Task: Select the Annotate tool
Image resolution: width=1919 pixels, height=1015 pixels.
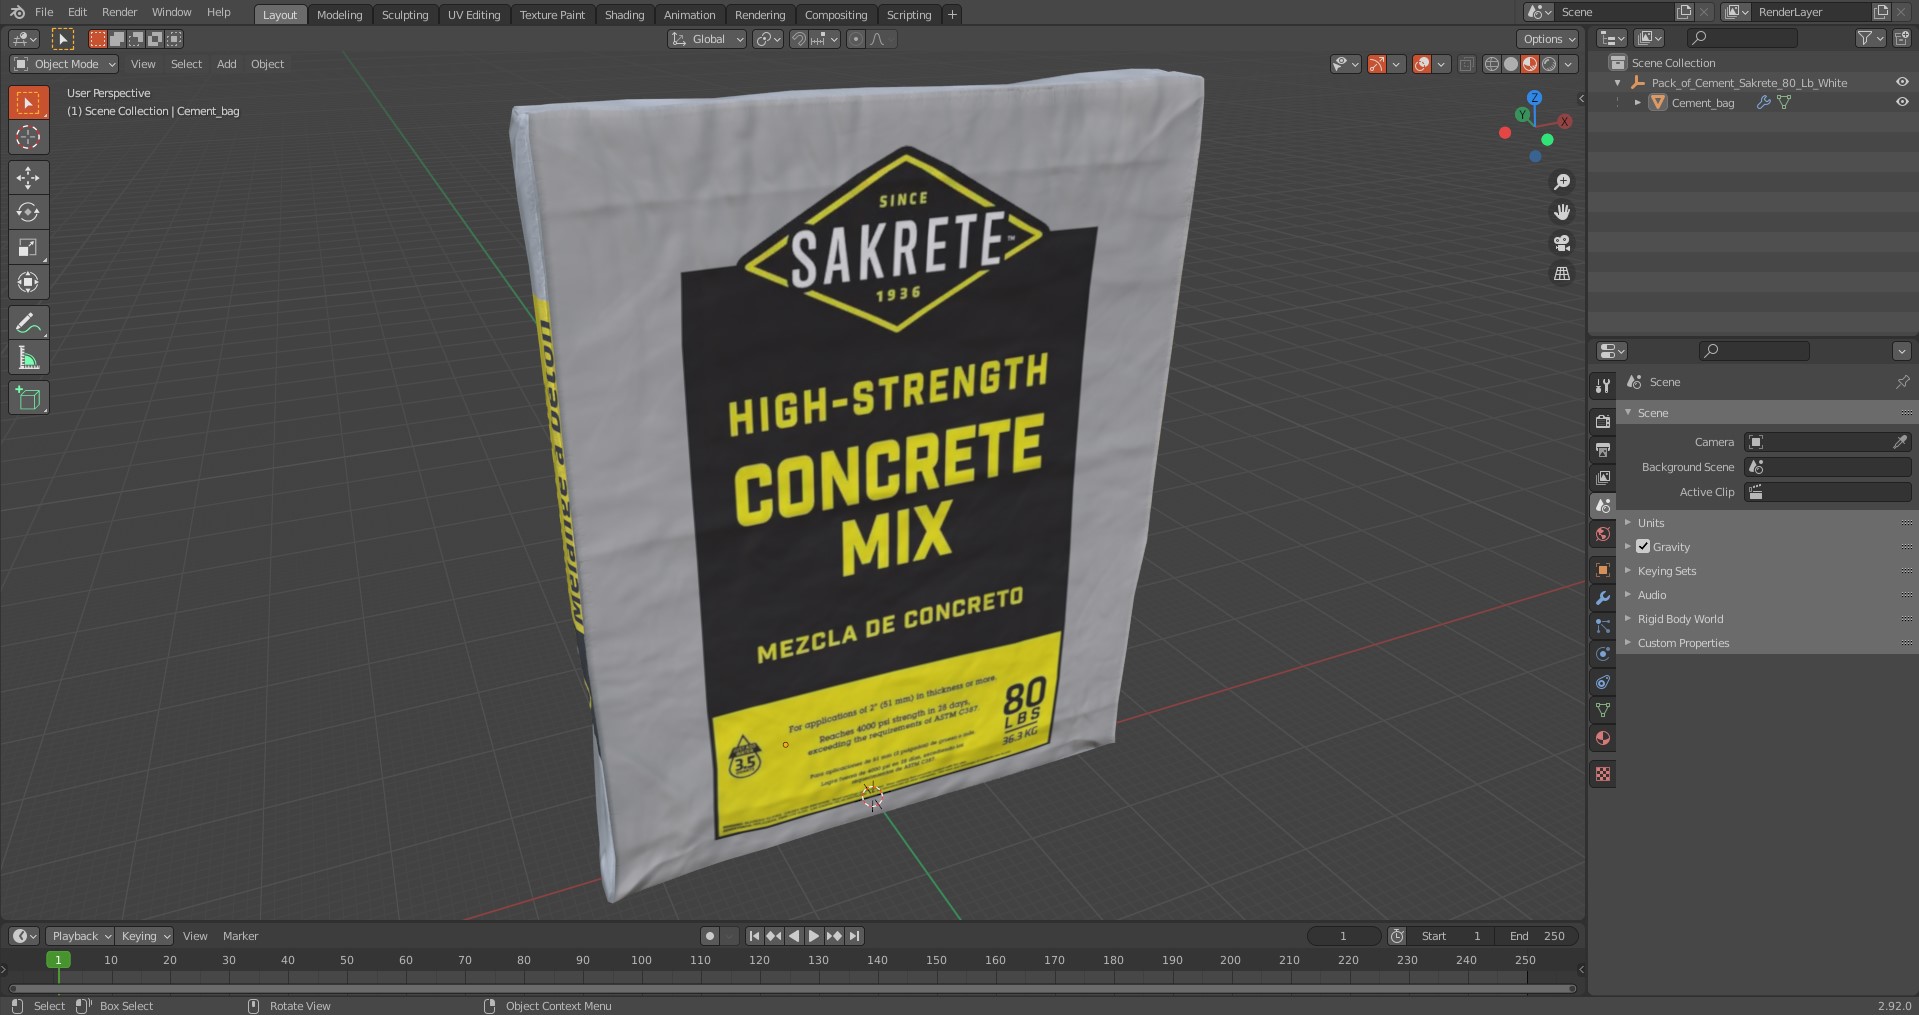Action: tap(28, 323)
